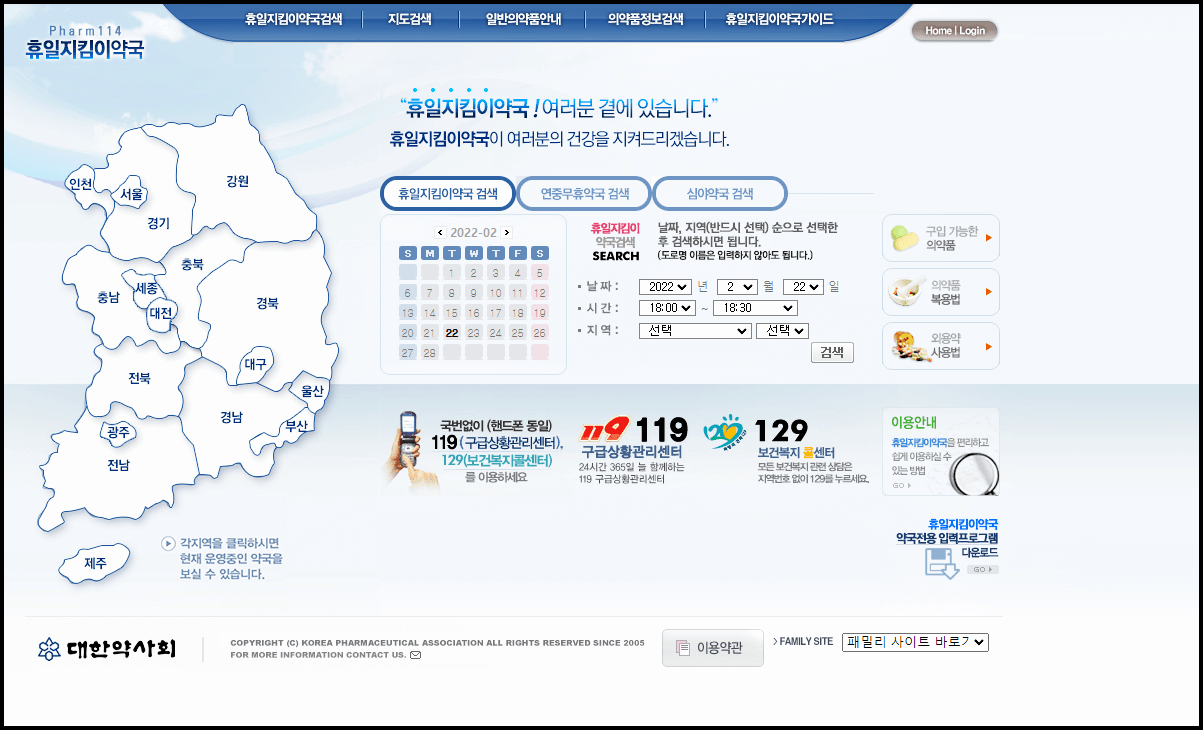This screenshot has width=1203, height=730.
Task: Select 서울 on the map
Action: click(132, 194)
